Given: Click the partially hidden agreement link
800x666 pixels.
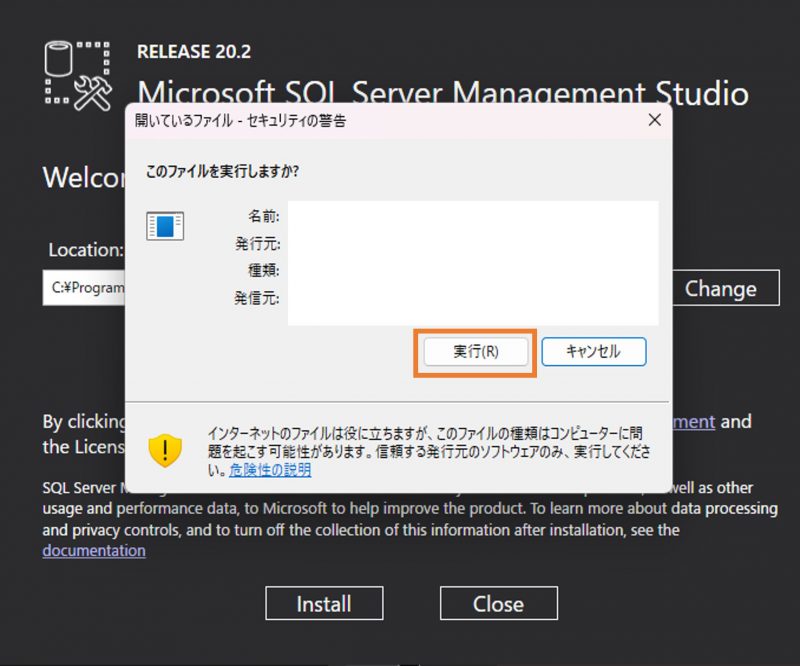Looking at the screenshot, I should click(x=693, y=422).
